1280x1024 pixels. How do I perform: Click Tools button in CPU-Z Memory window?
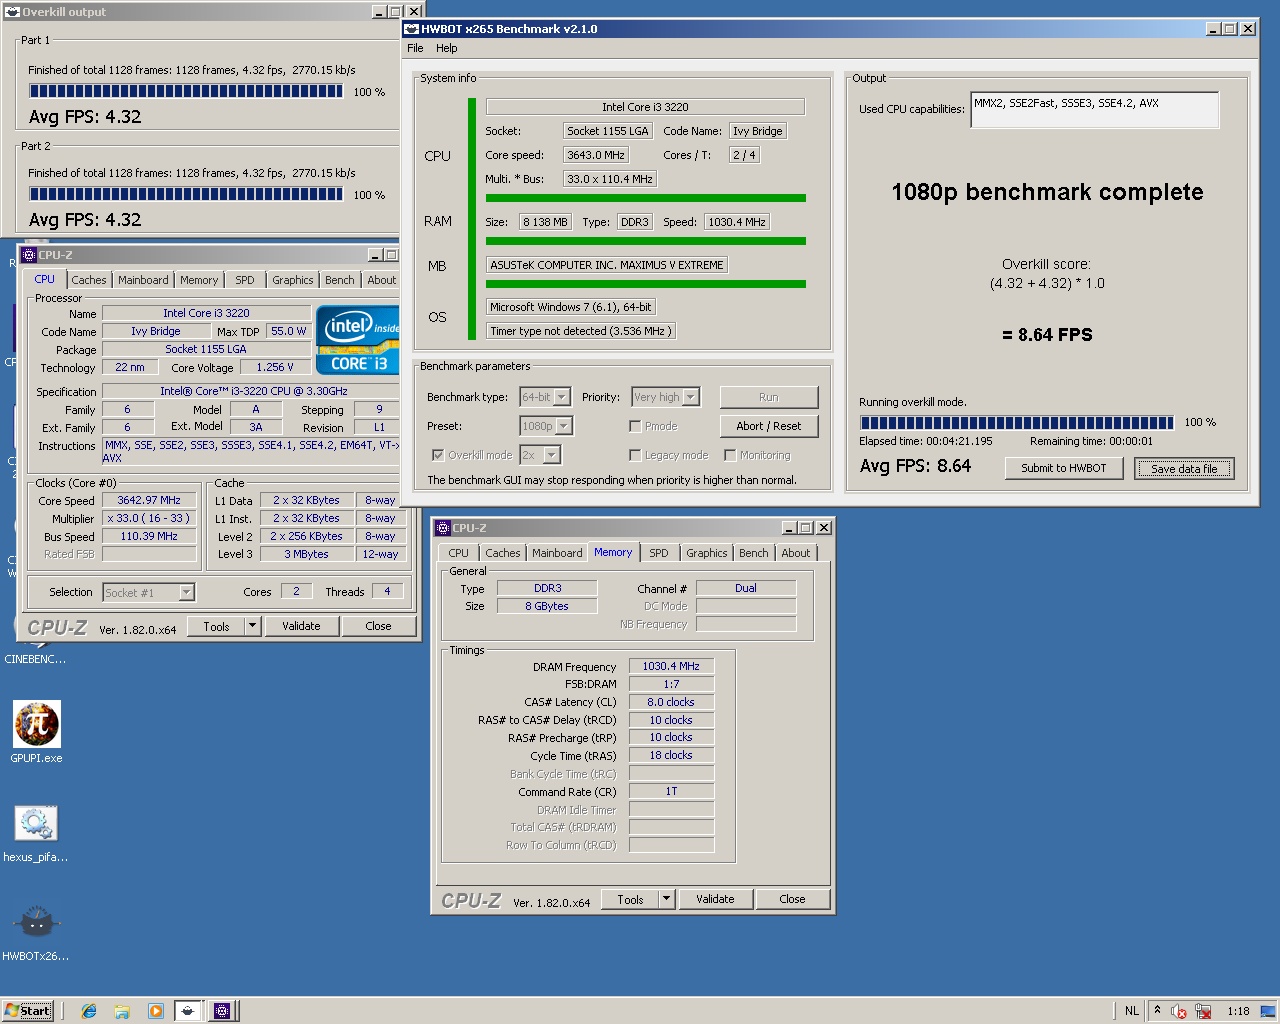click(x=631, y=899)
